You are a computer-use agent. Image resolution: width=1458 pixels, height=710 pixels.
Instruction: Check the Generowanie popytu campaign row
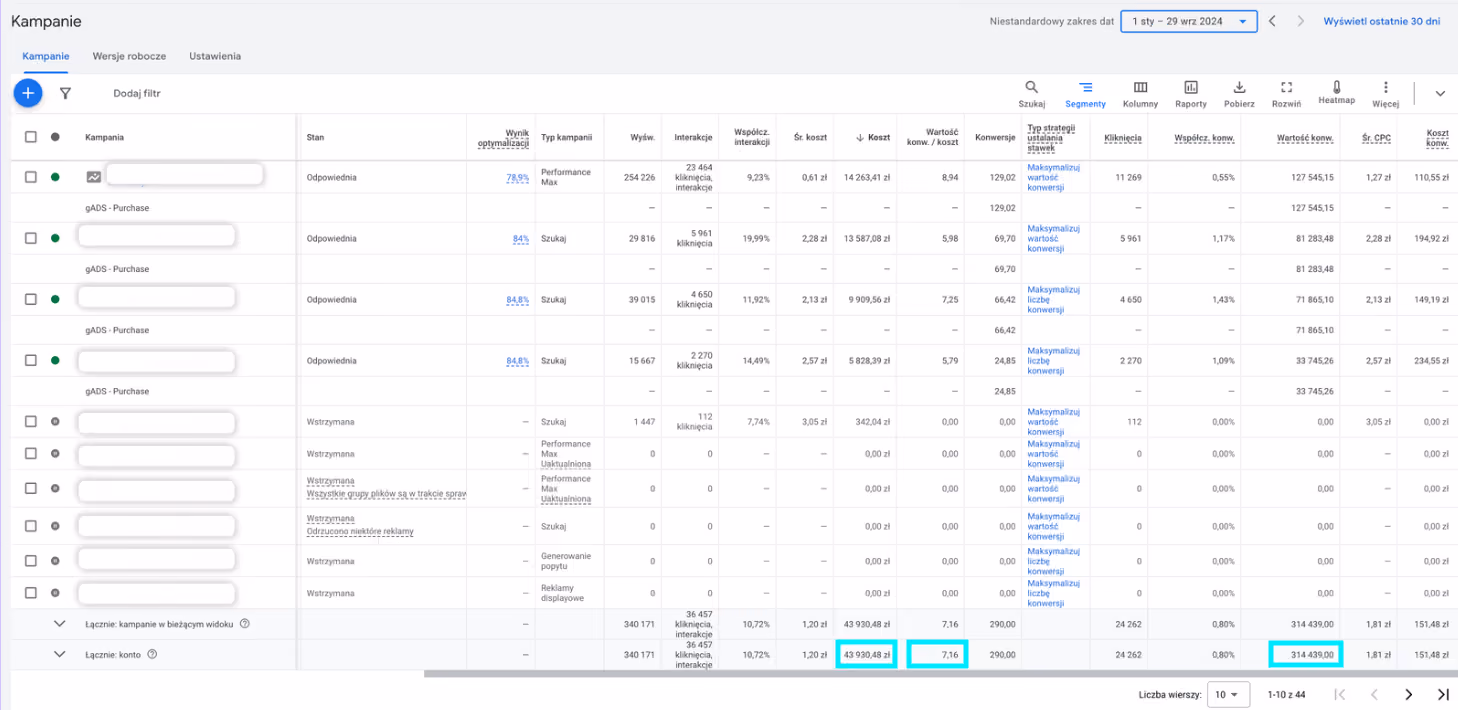click(x=30, y=561)
